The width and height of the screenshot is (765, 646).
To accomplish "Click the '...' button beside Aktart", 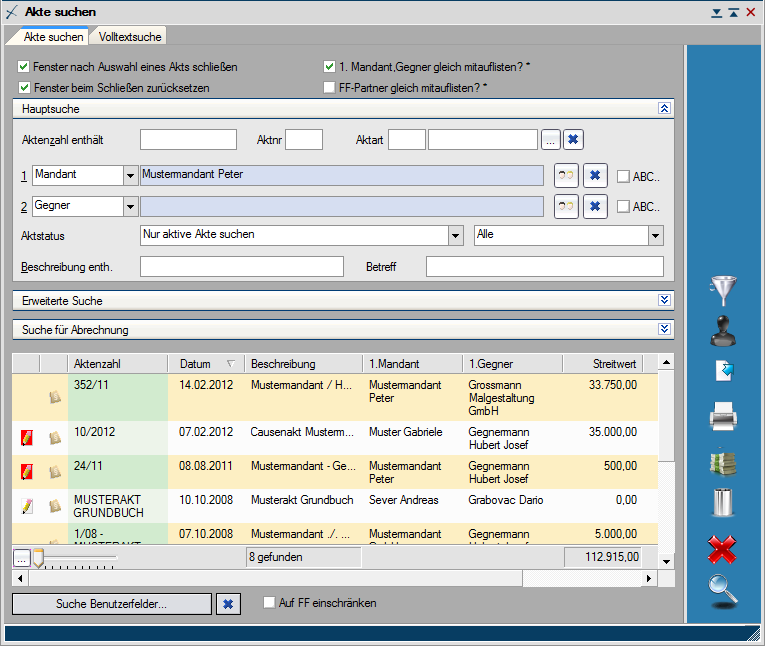I will pyautogui.click(x=551, y=140).
